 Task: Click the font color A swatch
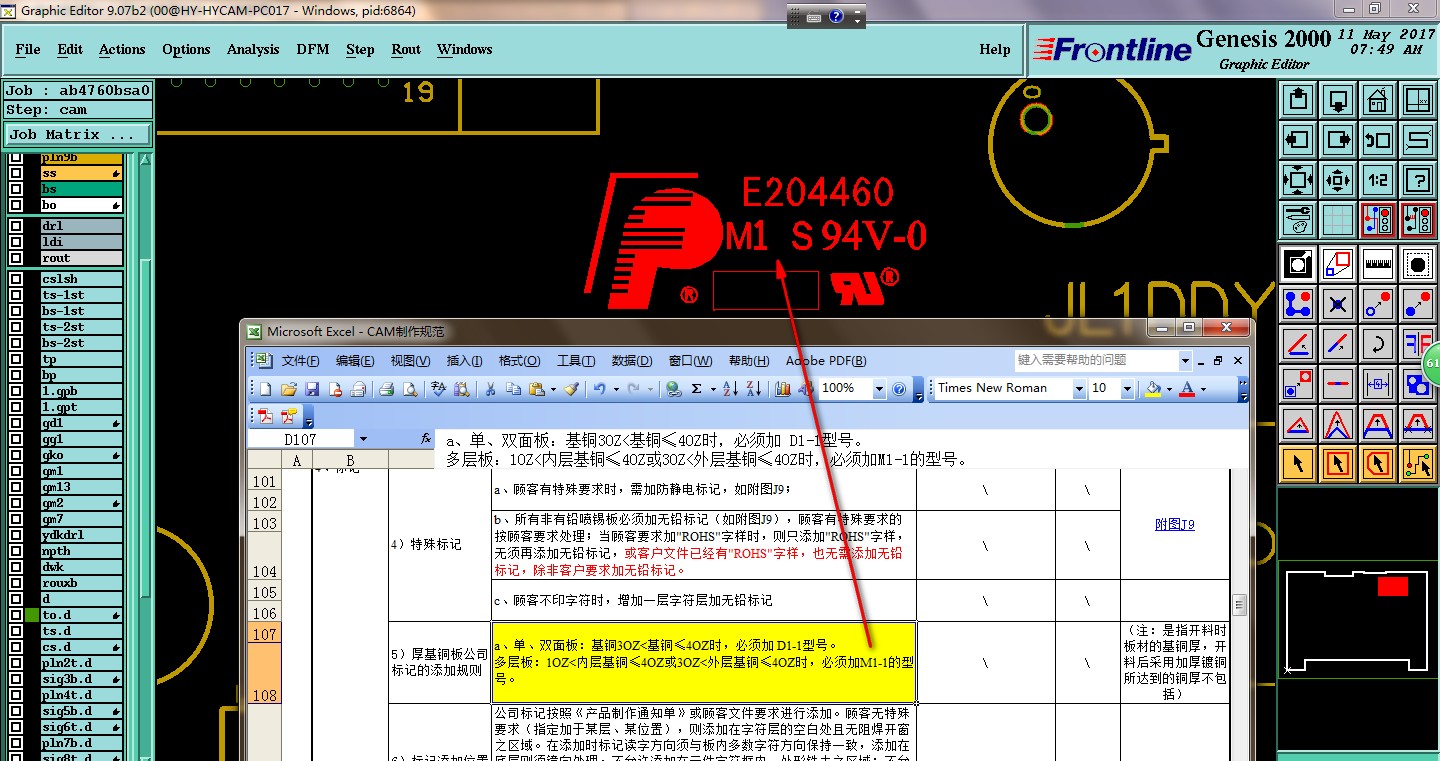1188,389
